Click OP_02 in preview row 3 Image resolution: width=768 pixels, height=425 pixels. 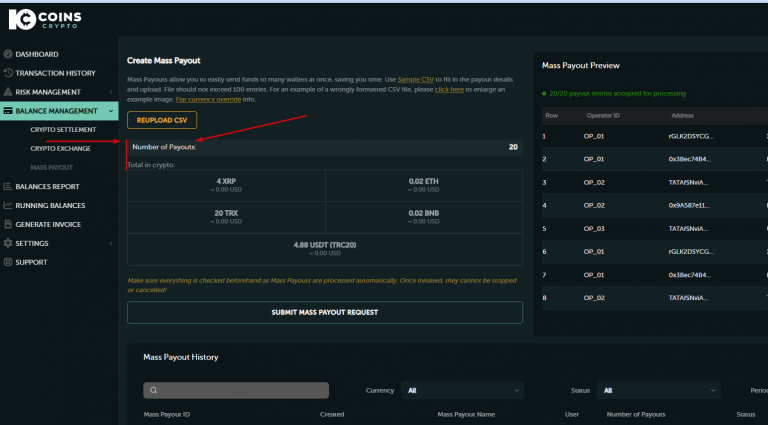click(x=594, y=182)
